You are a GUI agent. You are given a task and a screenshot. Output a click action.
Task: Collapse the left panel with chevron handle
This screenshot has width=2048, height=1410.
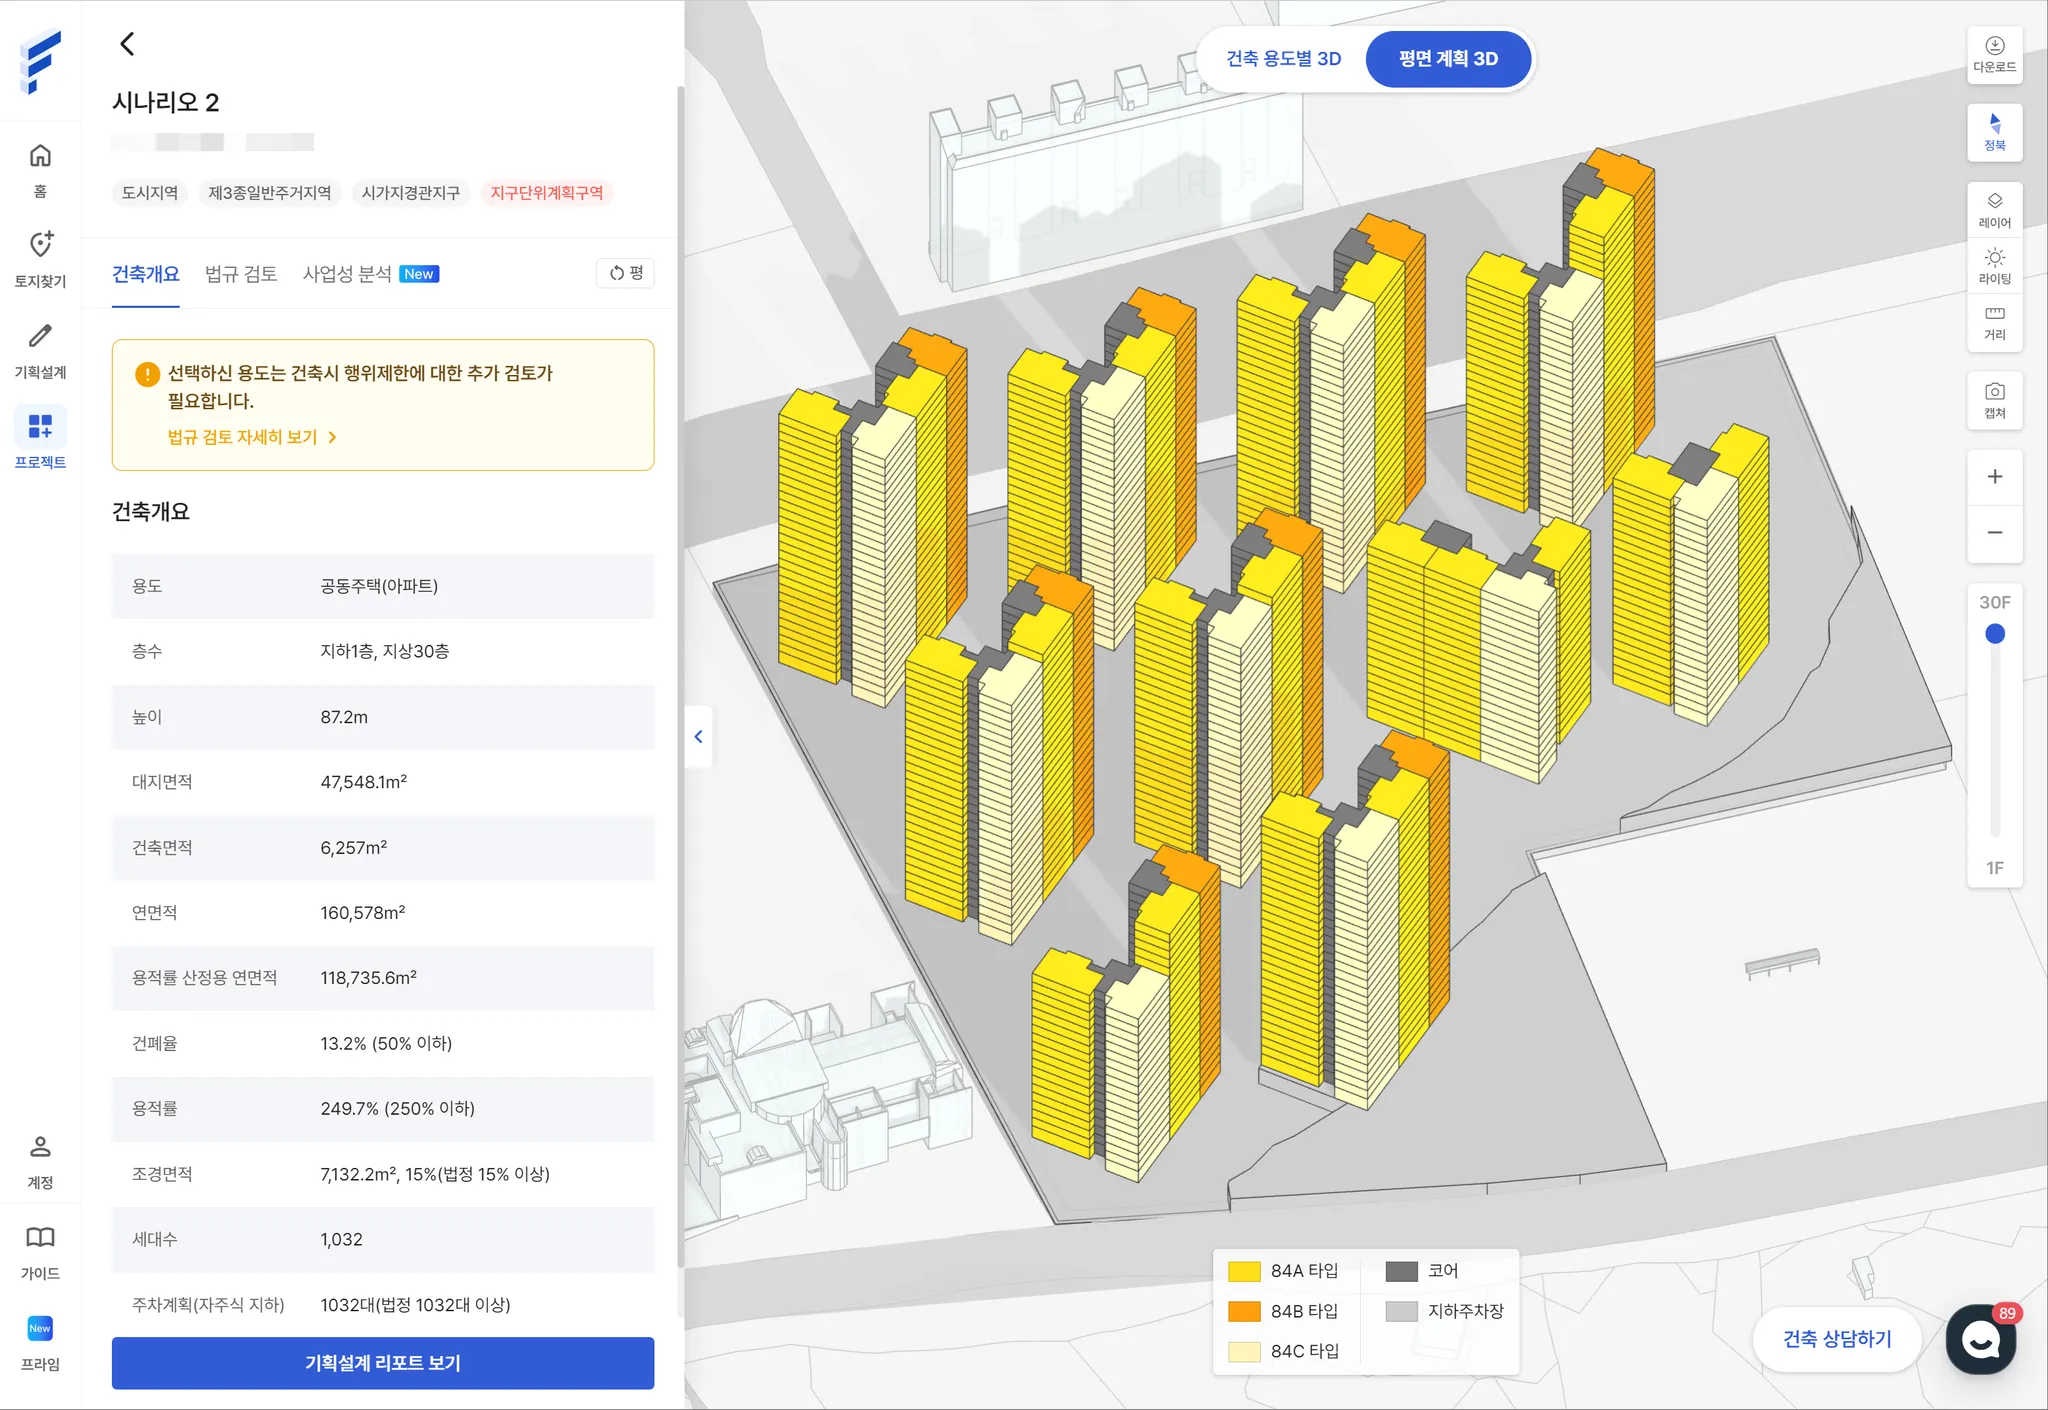tap(698, 737)
